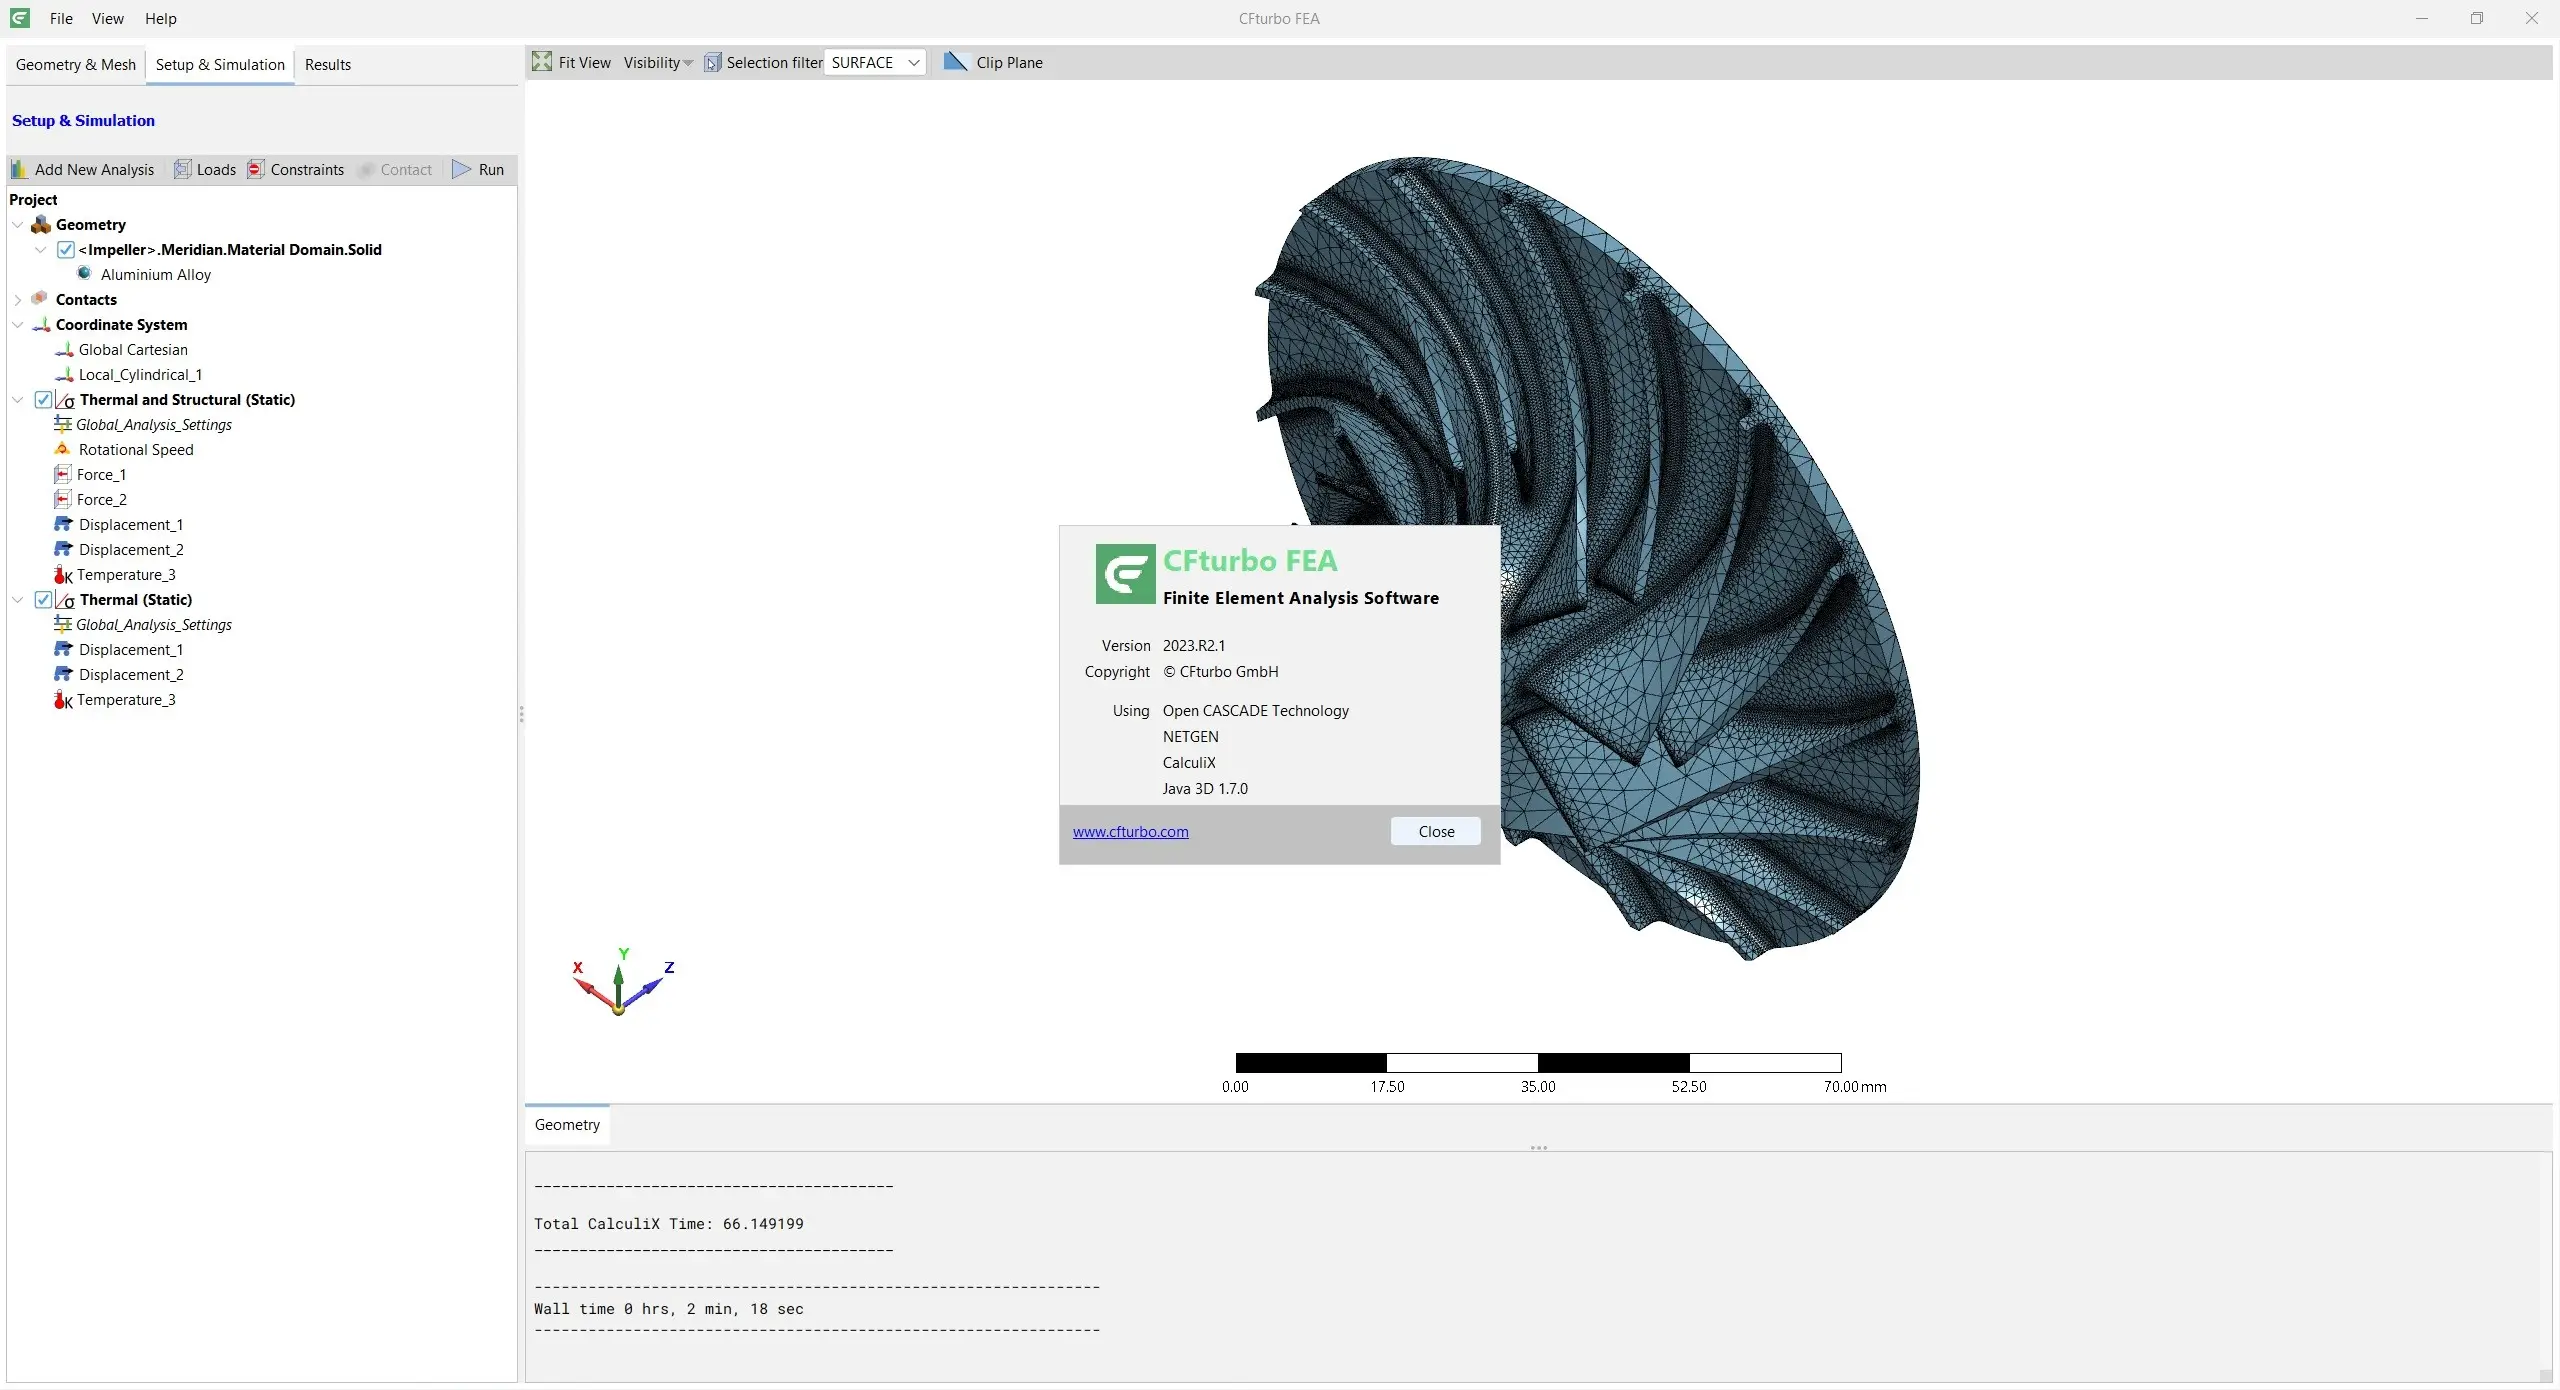Click the Thermal (Static) analysis icon

(65, 600)
